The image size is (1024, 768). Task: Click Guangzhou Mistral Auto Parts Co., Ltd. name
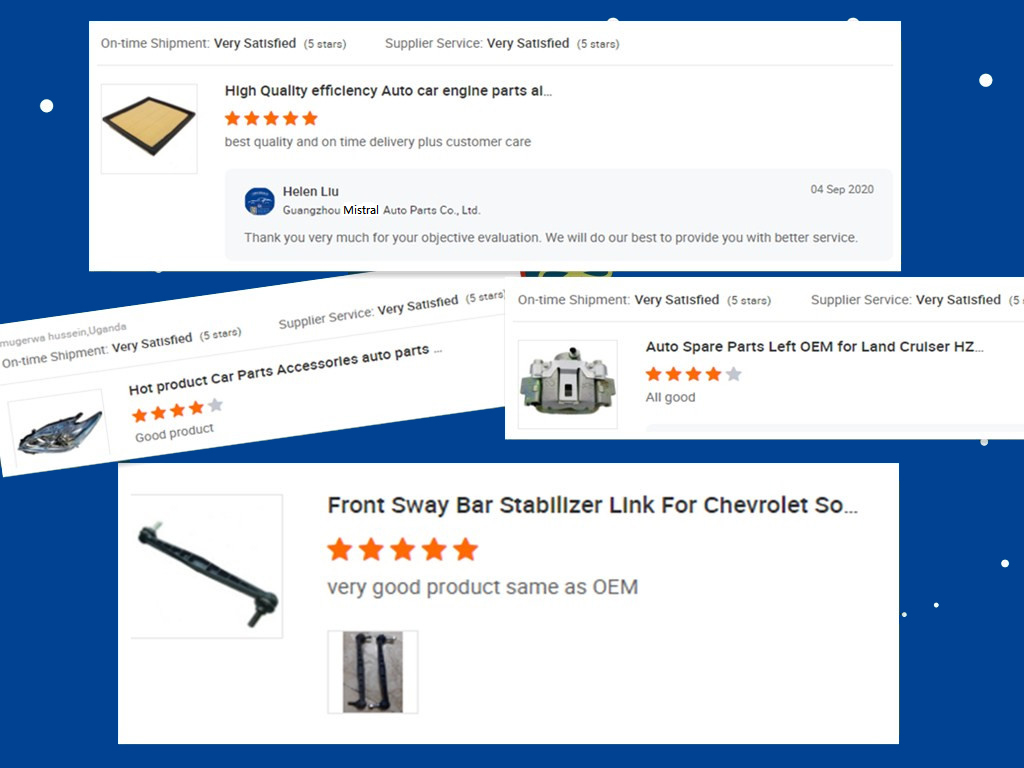(381, 210)
